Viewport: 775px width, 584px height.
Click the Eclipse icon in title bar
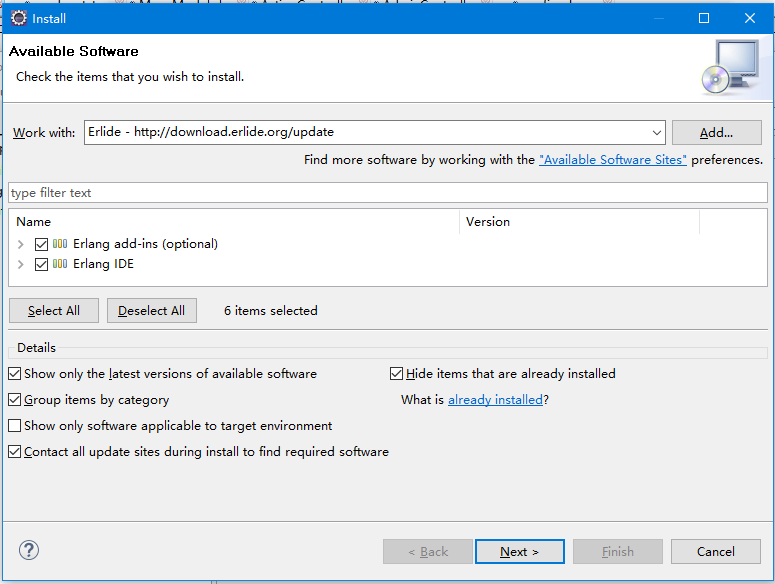[19, 18]
